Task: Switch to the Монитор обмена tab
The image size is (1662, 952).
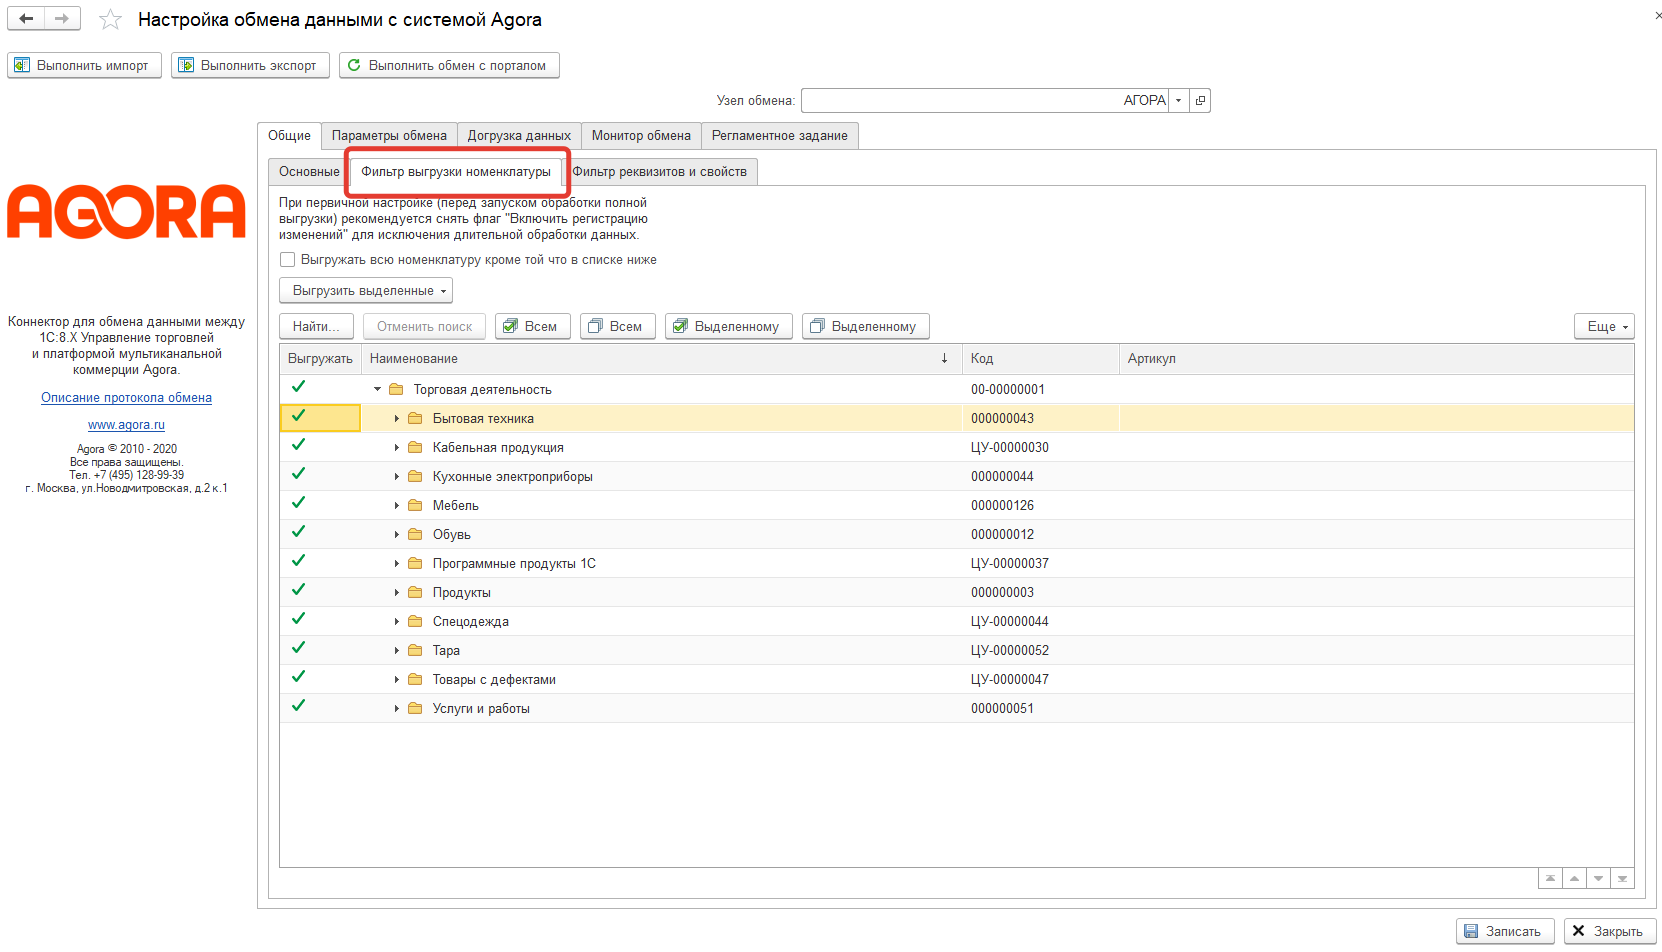Action: coord(640,136)
